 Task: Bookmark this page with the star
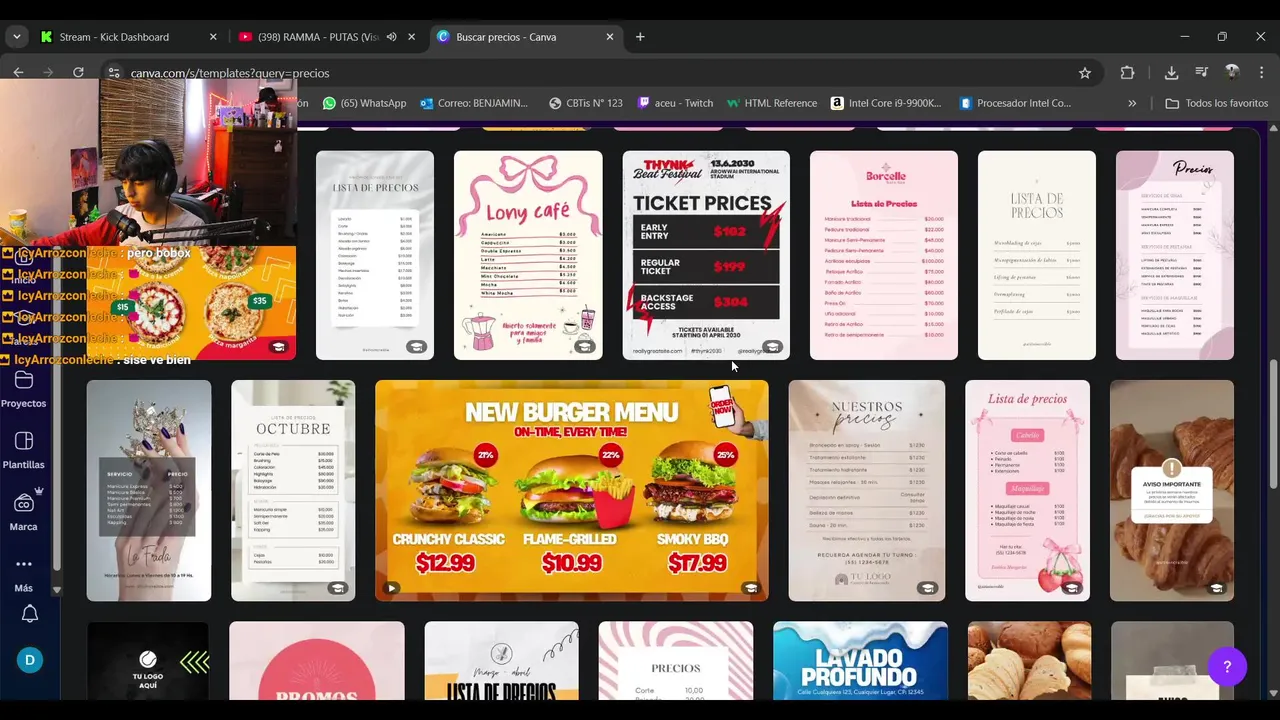coord(1085,73)
